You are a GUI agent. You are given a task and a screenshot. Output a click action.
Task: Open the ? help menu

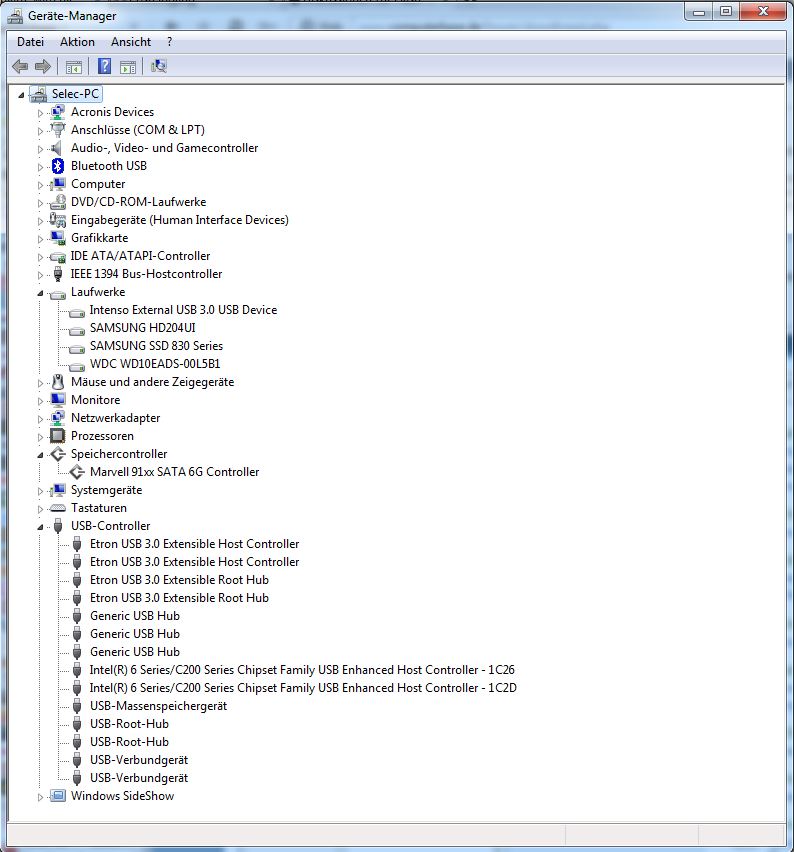[170, 42]
